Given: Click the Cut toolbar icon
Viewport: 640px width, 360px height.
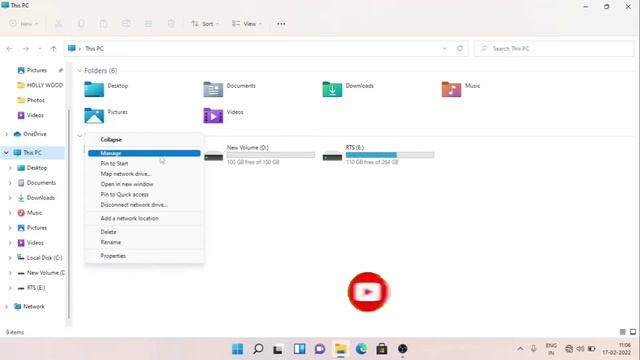Looking at the screenshot, I should pyautogui.click(x=59, y=24).
